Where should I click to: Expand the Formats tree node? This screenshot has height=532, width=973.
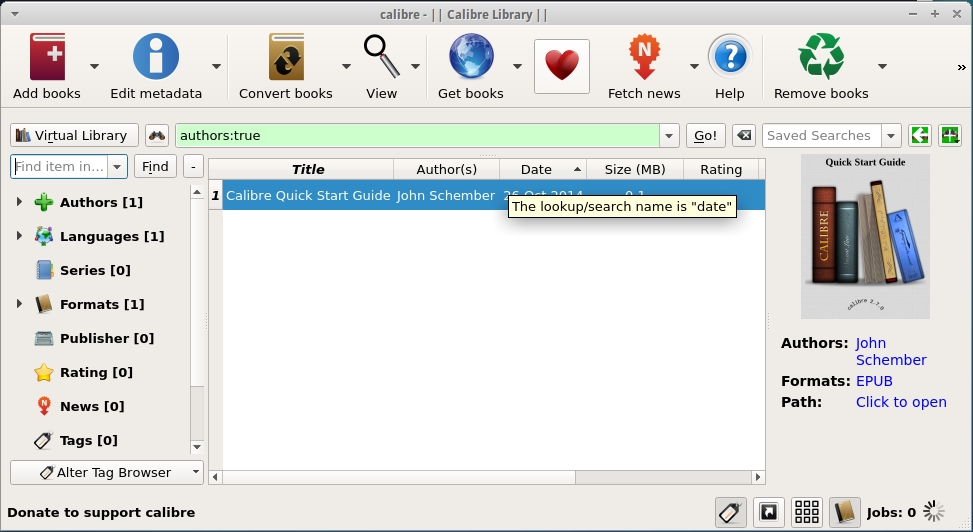pyautogui.click(x=19, y=304)
